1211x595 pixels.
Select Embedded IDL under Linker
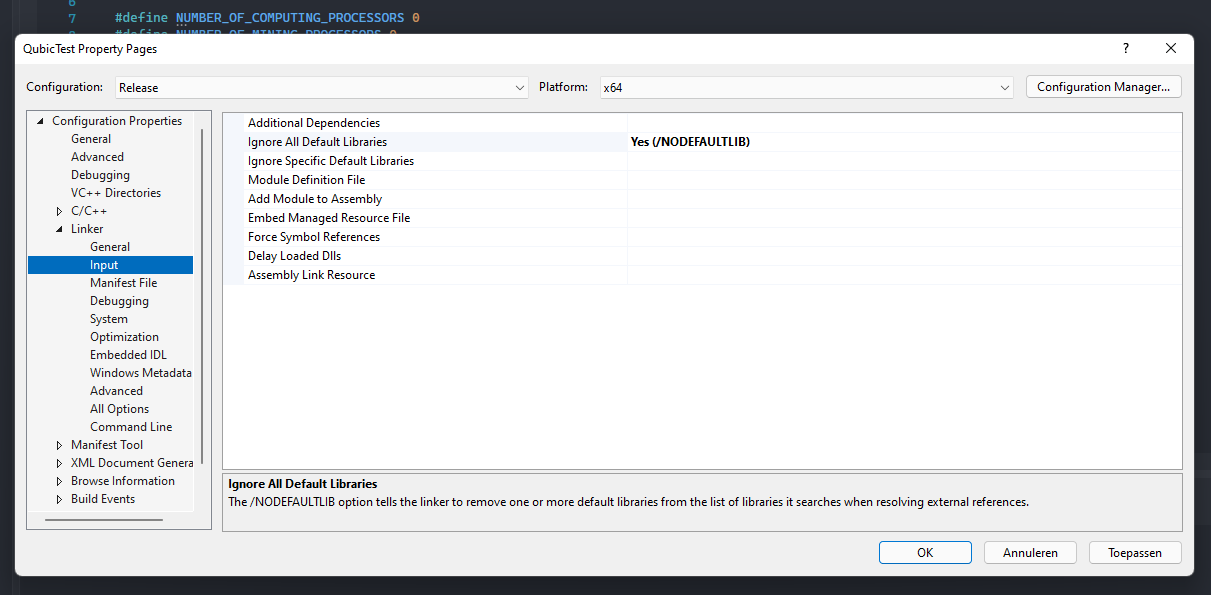point(128,355)
